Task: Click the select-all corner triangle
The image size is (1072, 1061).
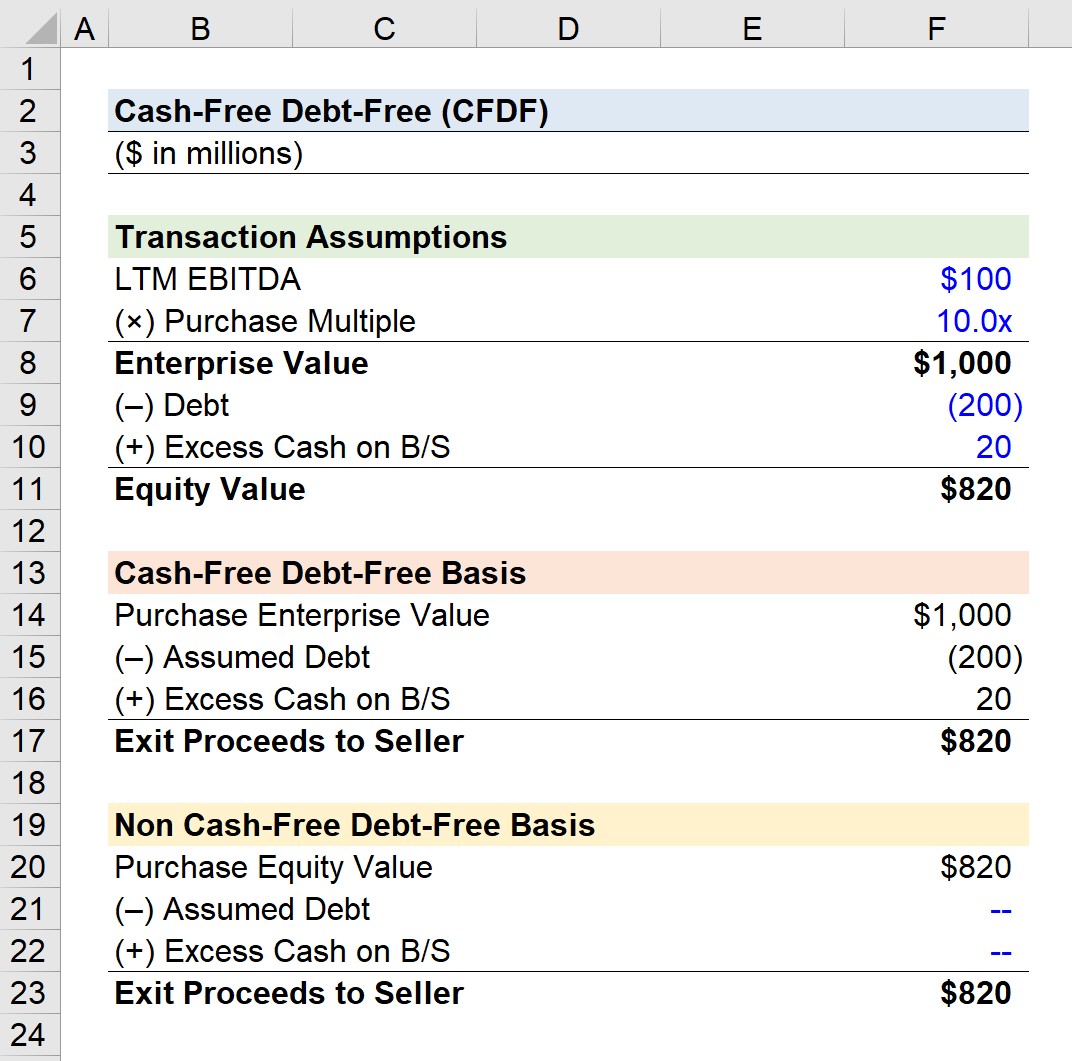Action: (x=30, y=27)
